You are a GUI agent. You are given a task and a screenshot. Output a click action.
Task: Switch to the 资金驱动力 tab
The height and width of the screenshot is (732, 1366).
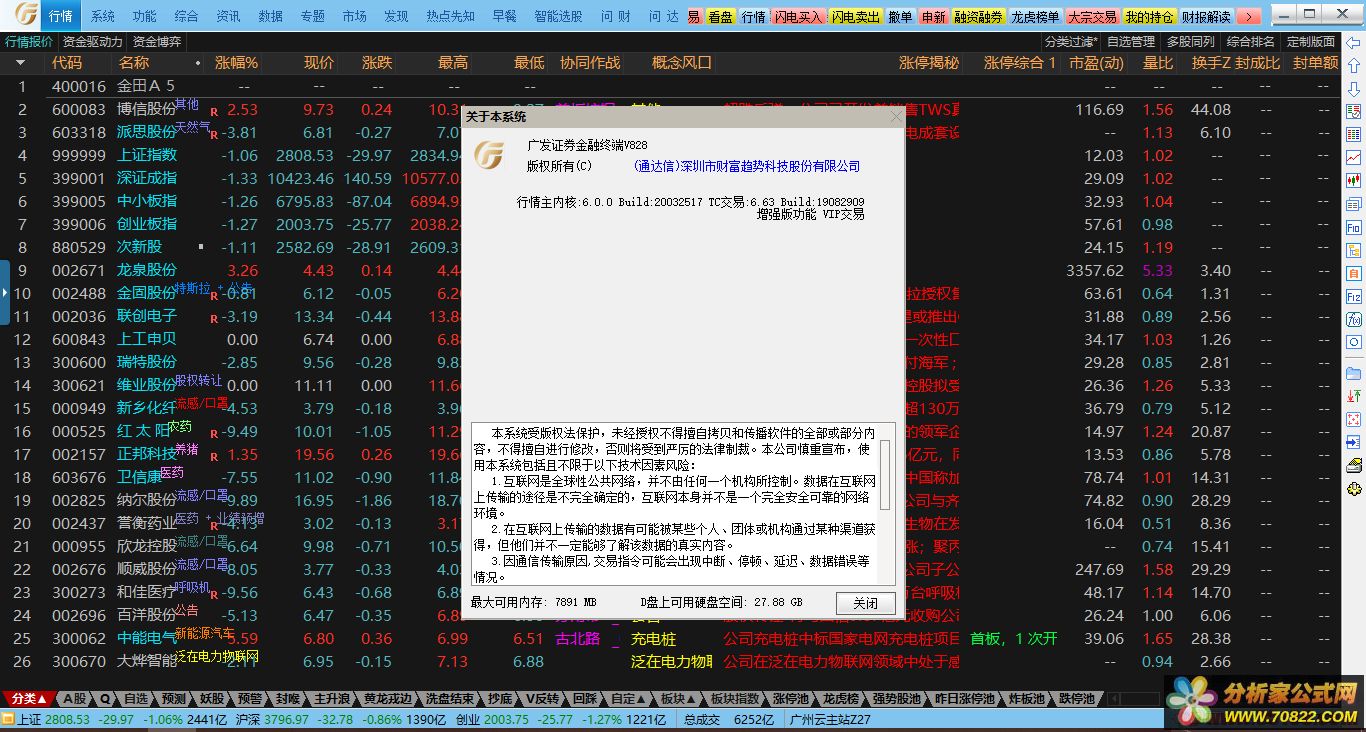[x=93, y=42]
